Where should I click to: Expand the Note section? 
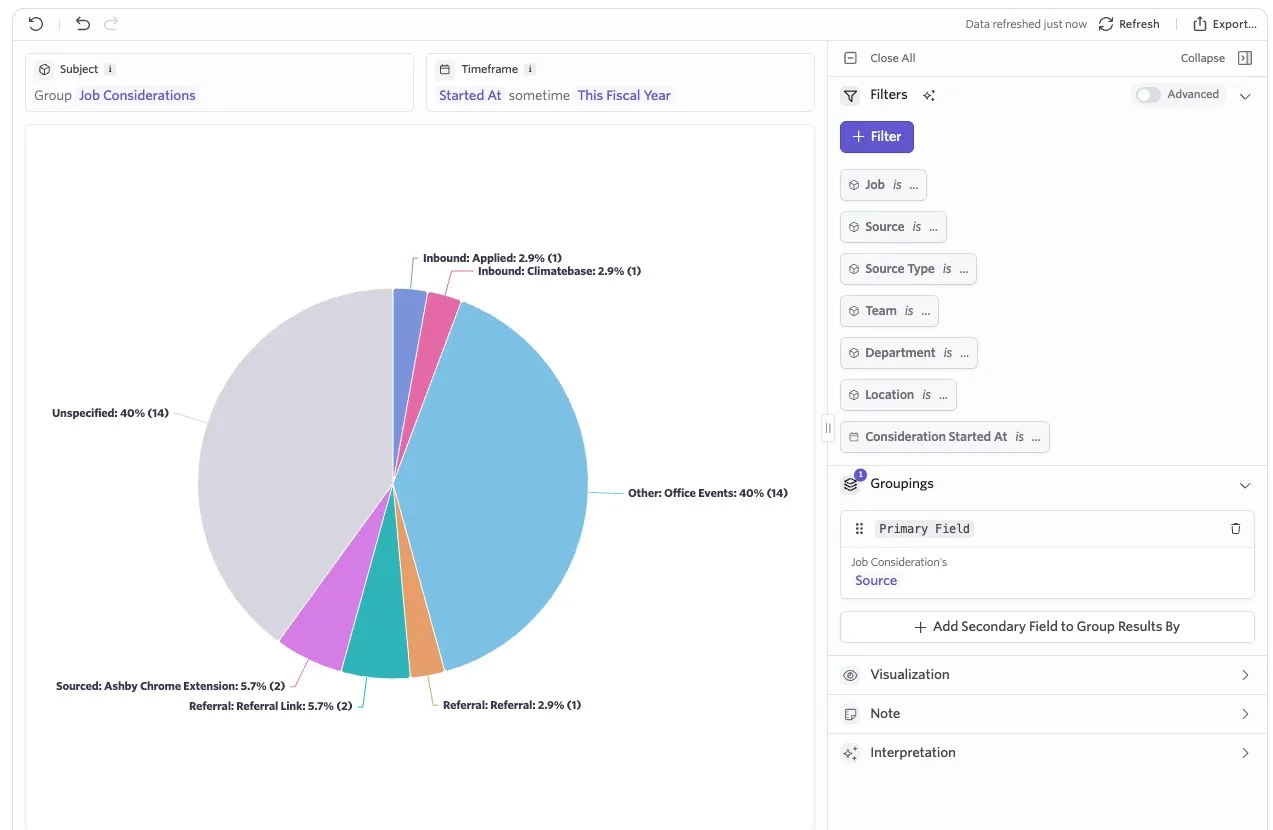coord(1047,714)
